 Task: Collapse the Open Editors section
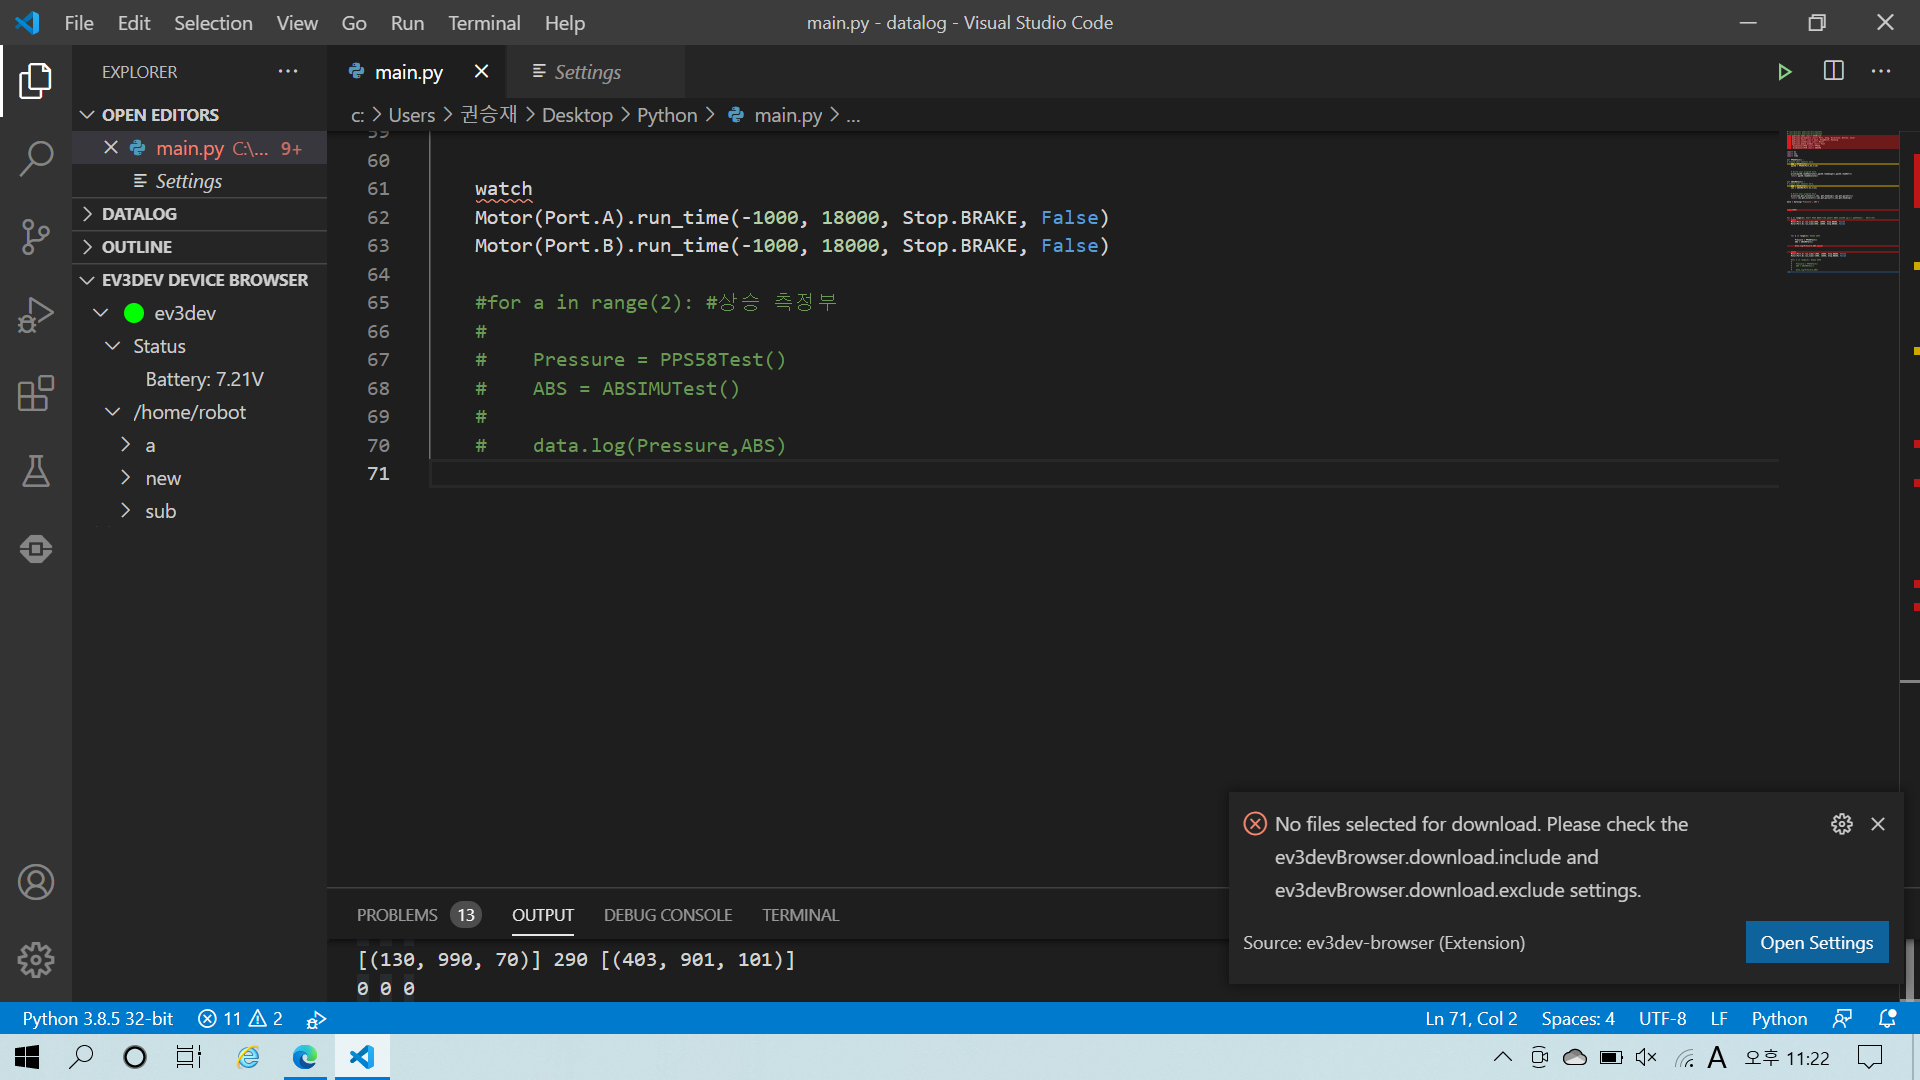pos(200,115)
